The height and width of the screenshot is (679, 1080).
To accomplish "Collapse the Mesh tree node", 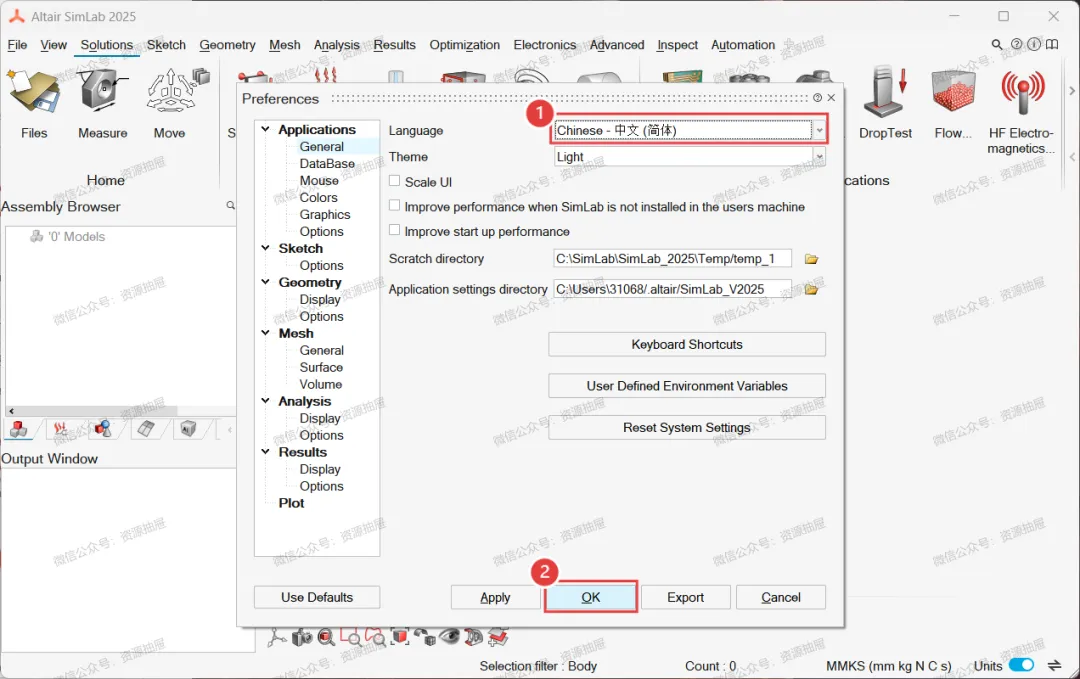I will (x=265, y=333).
